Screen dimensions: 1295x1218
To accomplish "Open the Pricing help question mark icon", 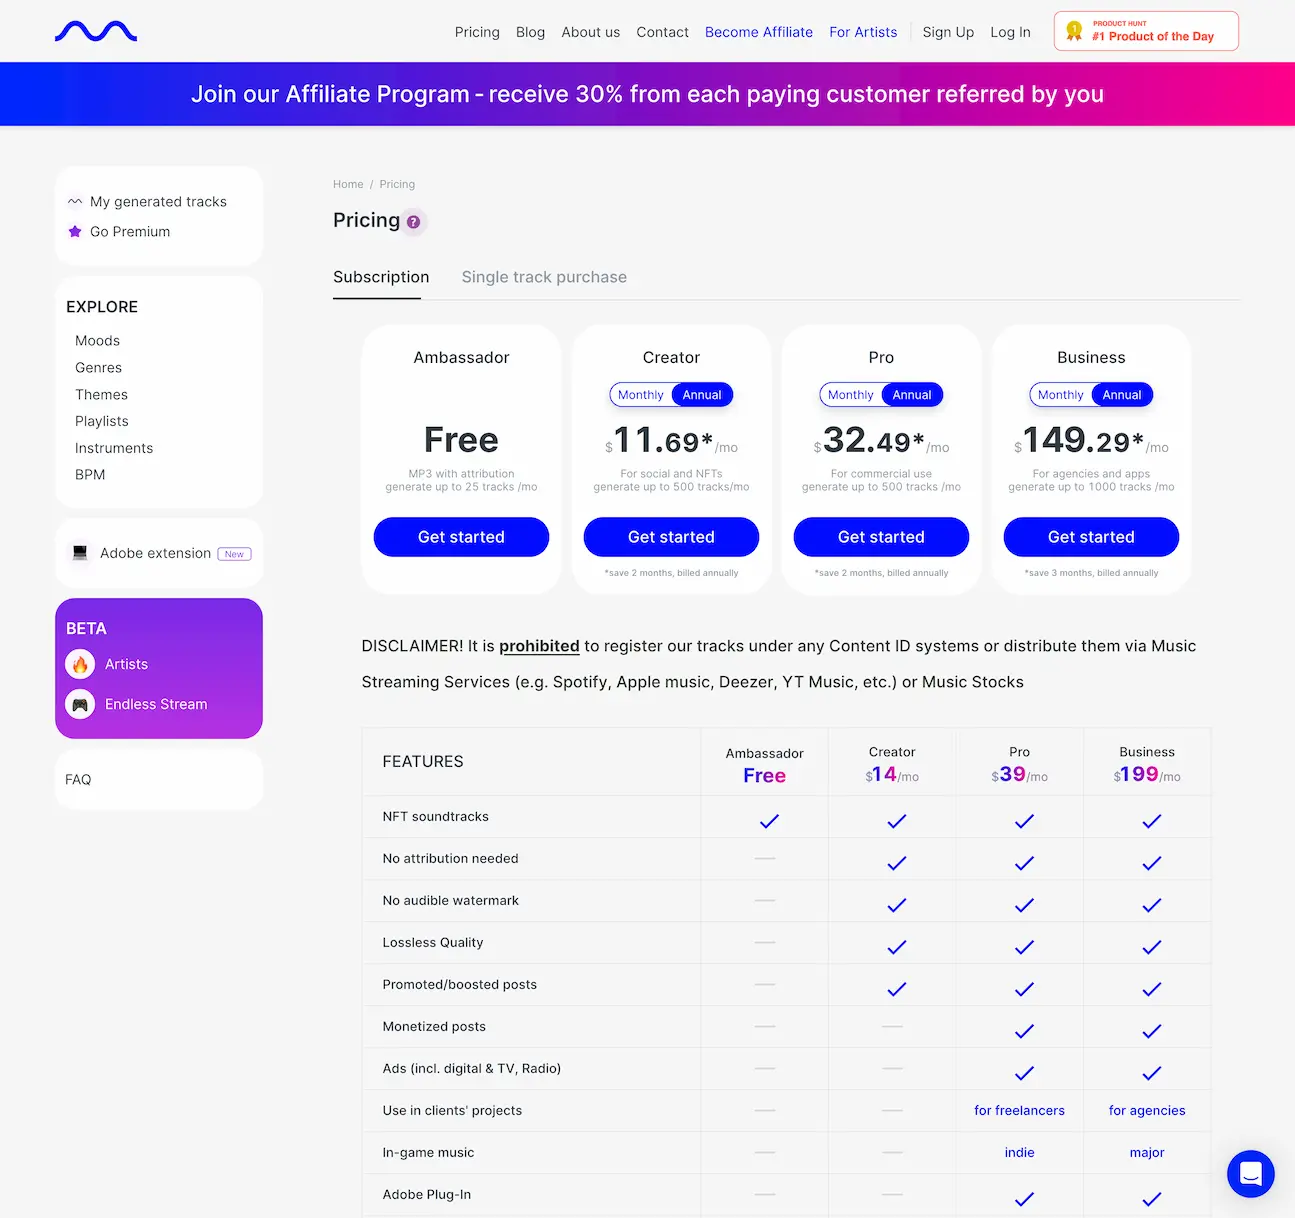I will pyautogui.click(x=414, y=221).
